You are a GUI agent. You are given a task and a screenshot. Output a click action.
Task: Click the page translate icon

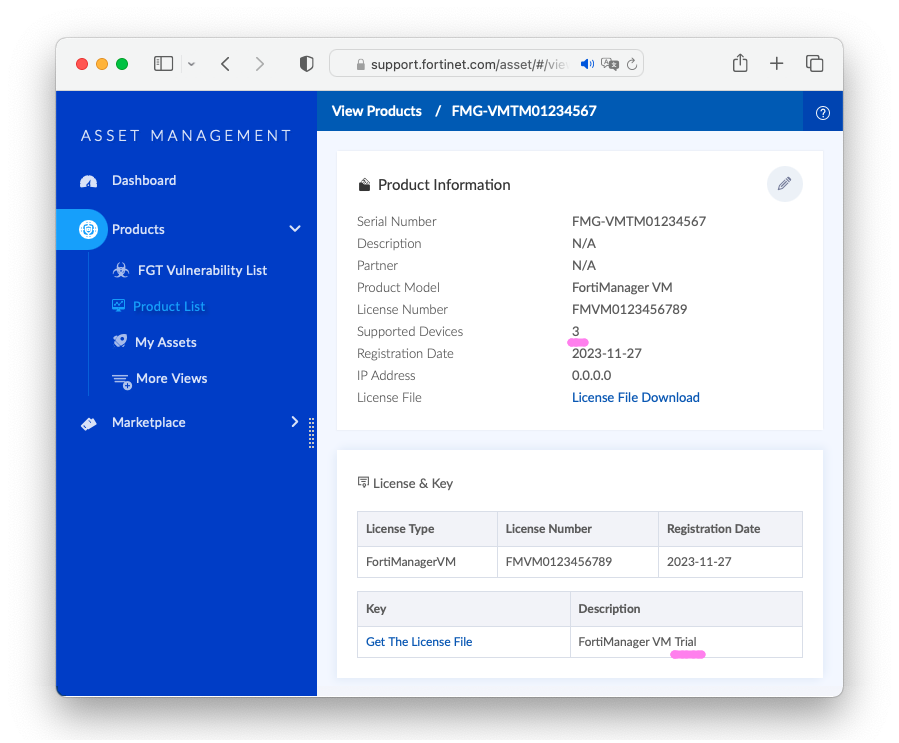[609, 64]
